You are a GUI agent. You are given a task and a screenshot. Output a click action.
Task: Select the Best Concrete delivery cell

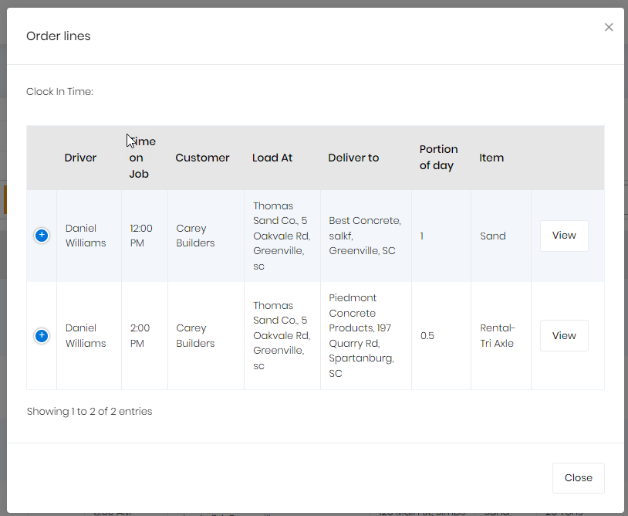[365, 236]
